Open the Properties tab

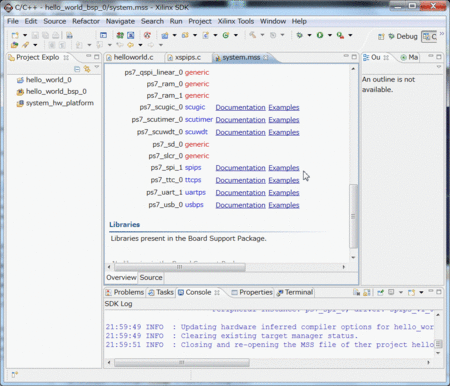click(x=252, y=292)
